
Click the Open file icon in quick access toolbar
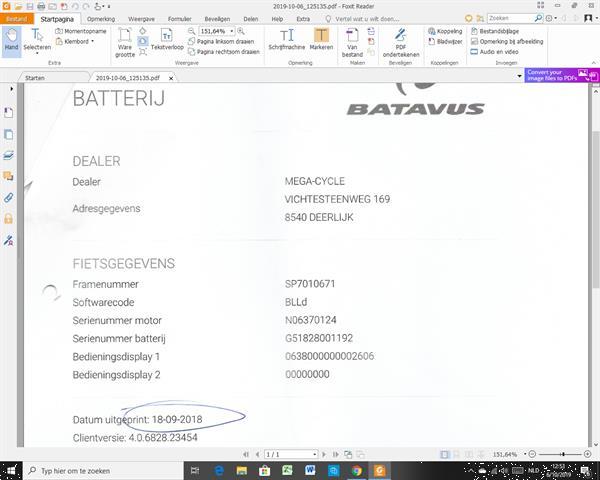coord(19,6)
